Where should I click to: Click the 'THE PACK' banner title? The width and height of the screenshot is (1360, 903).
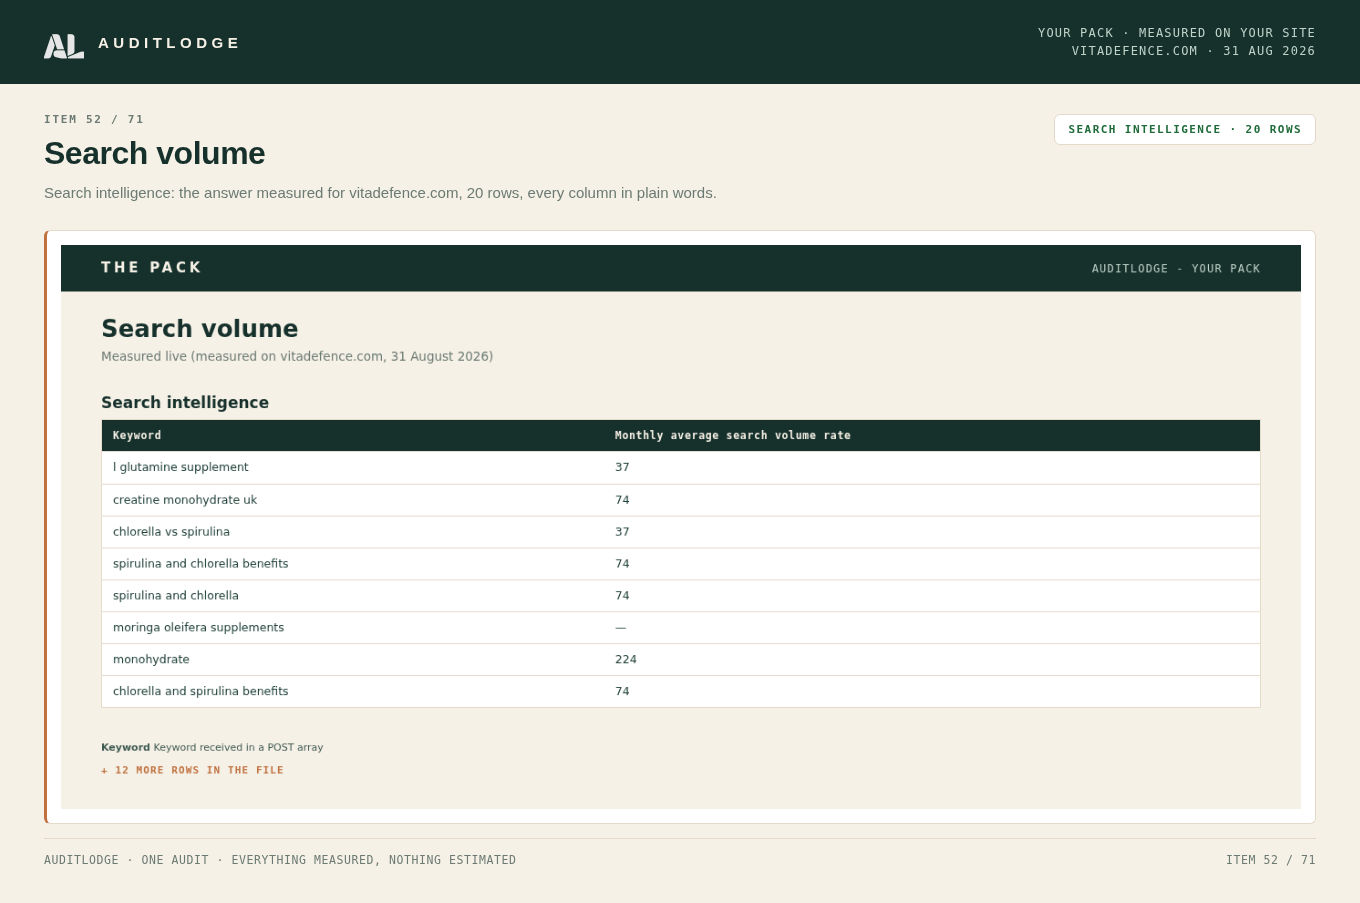[x=151, y=268]
